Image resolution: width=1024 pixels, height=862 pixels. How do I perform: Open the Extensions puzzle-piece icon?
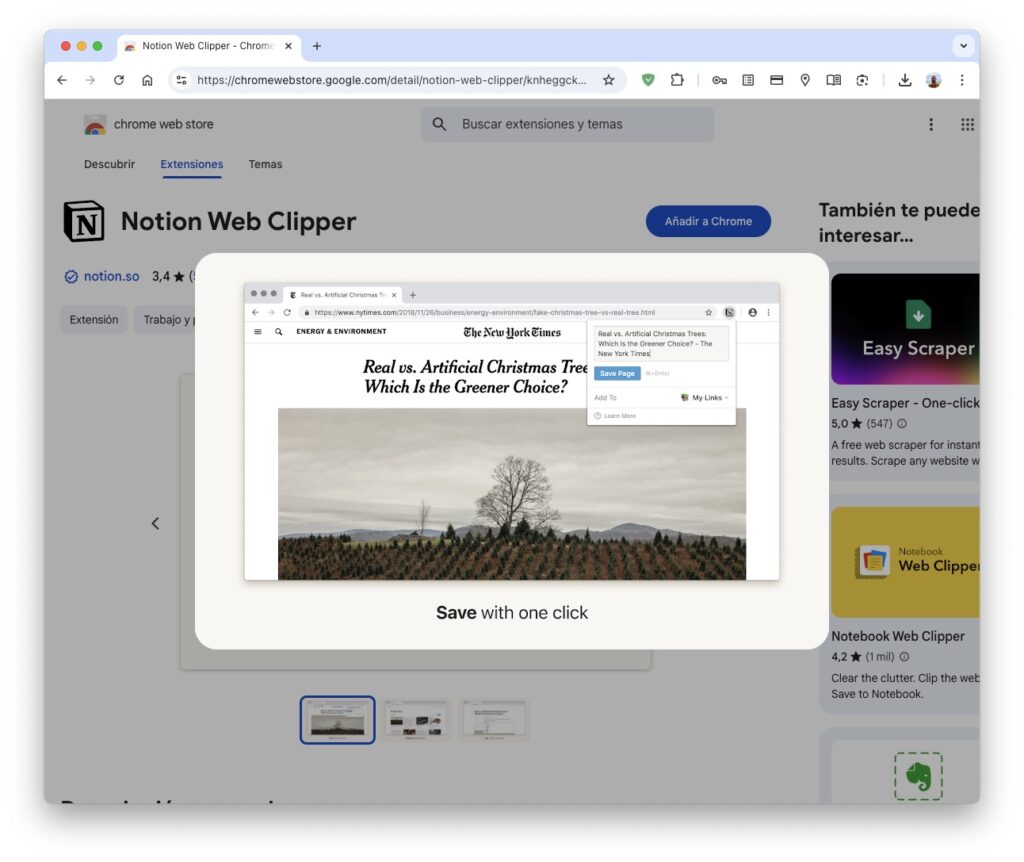pos(677,80)
